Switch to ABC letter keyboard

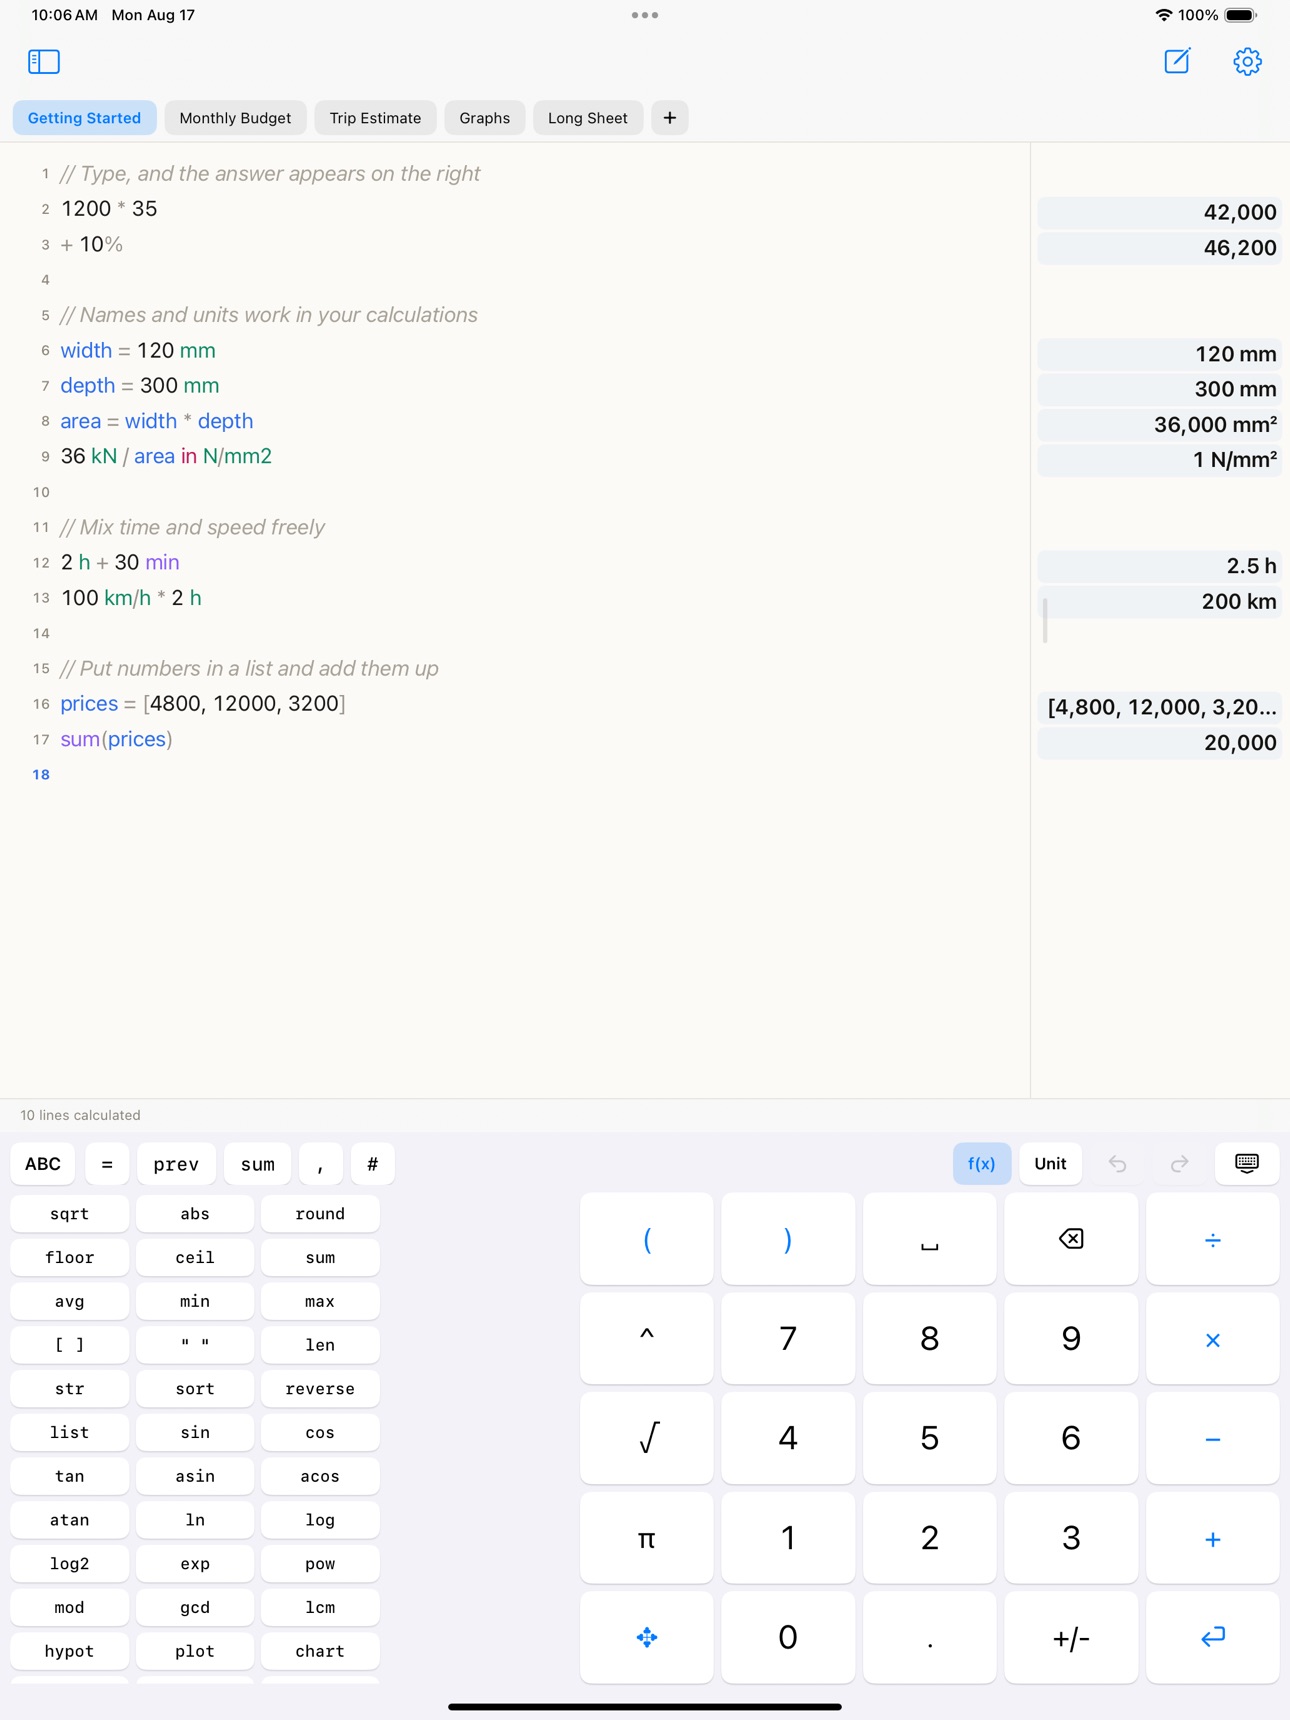coord(43,1164)
